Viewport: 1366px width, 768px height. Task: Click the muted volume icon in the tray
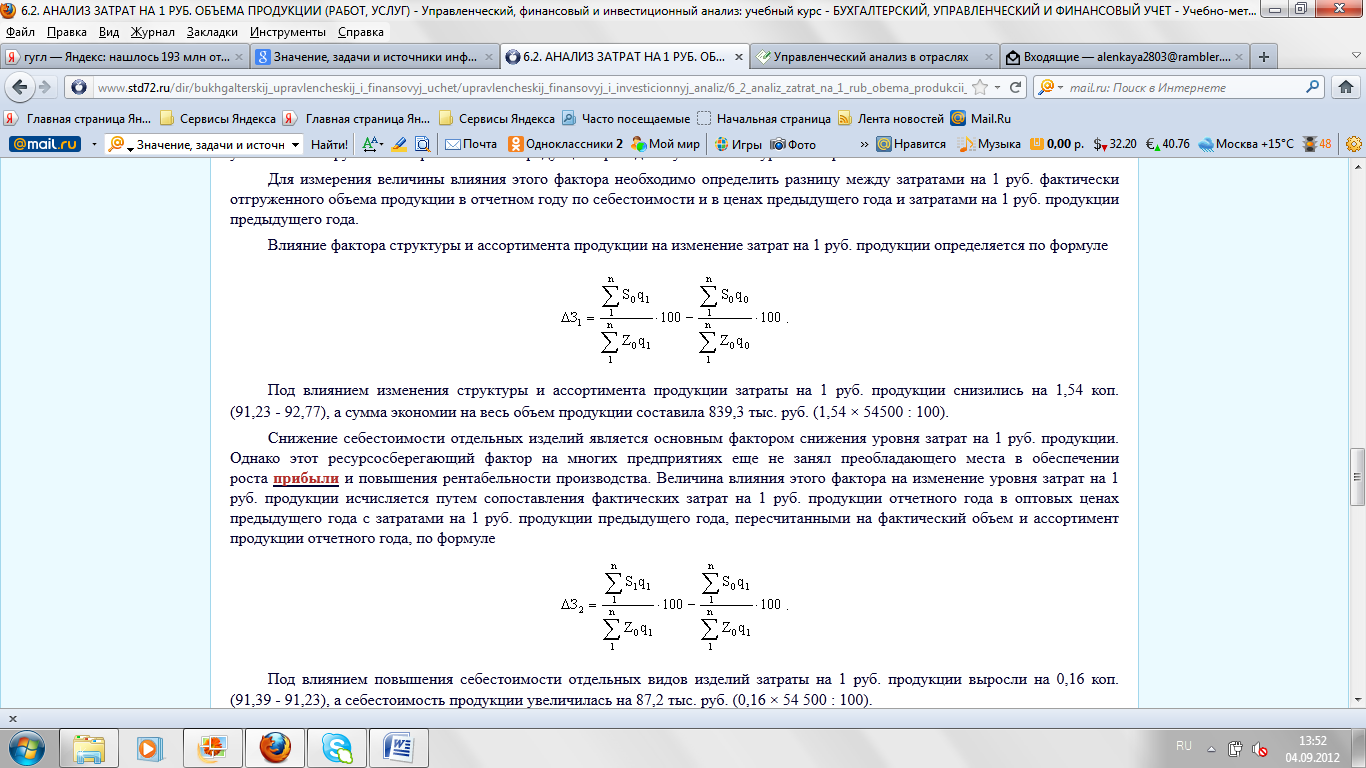(x=1262, y=747)
